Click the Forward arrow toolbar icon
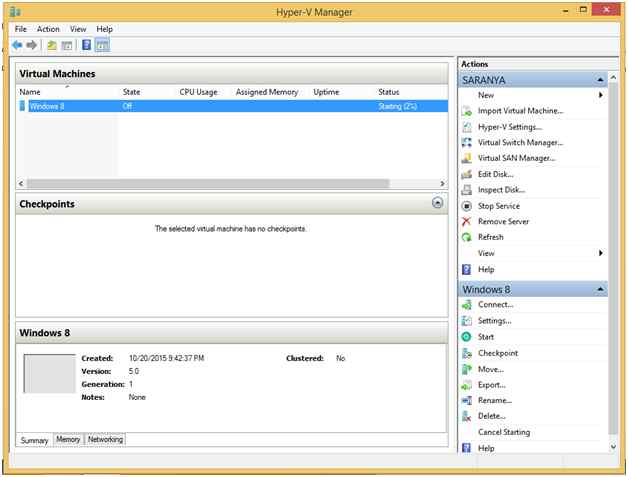Screen dimensions: 628x477 32,45
